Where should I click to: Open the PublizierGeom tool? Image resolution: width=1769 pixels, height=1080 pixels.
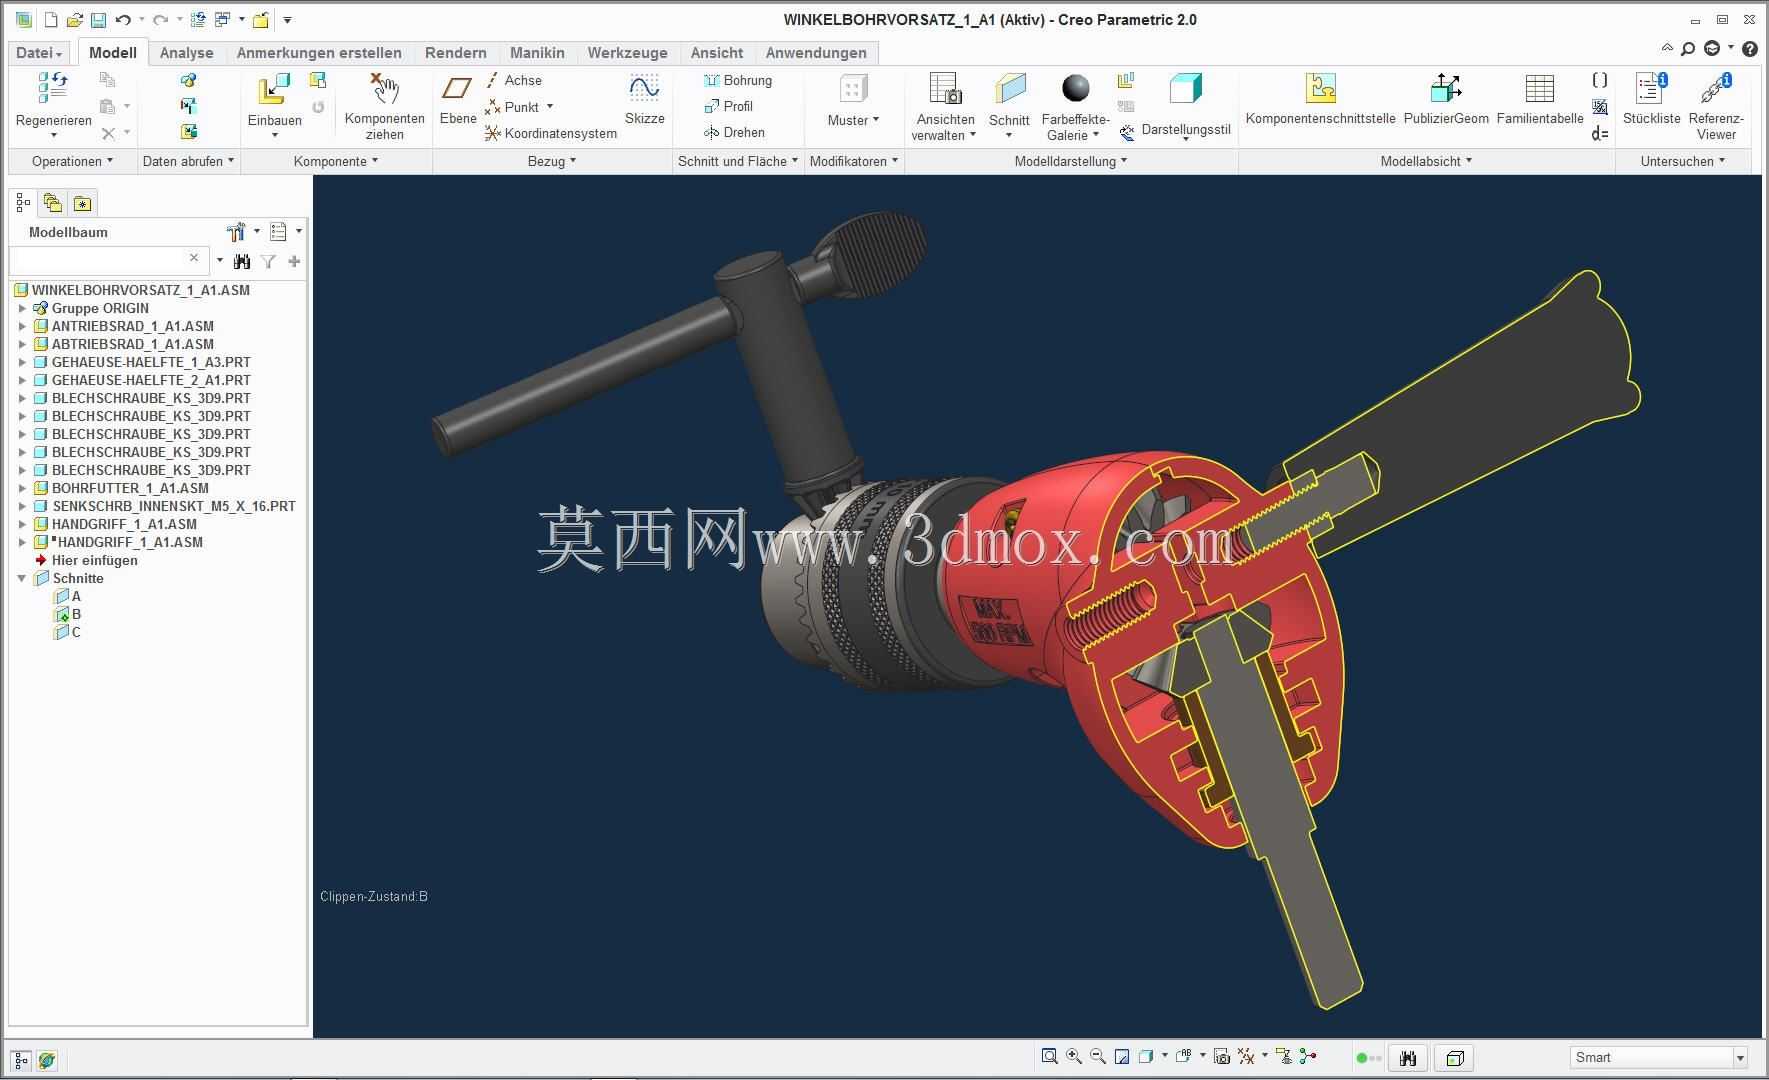tap(1446, 99)
